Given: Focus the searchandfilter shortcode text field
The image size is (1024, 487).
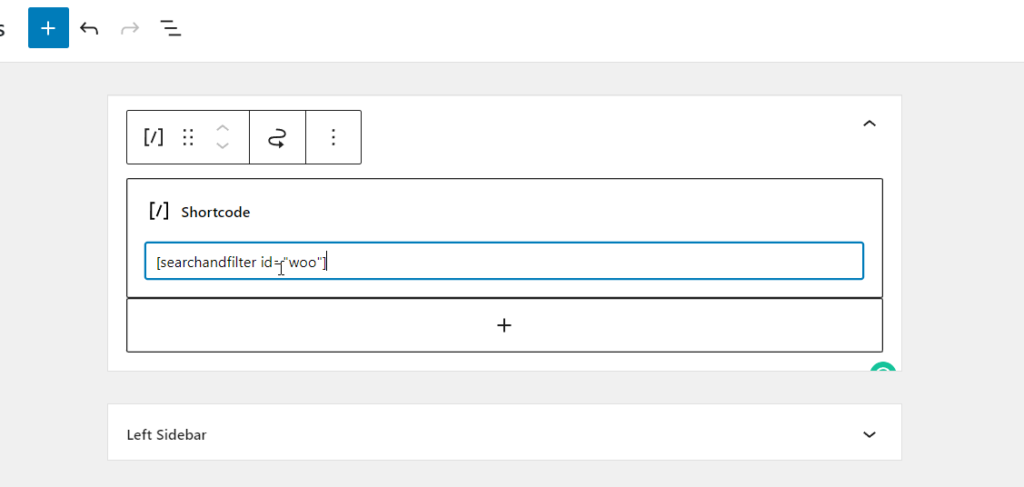Looking at the screenshot, I should tap(504, 261).
